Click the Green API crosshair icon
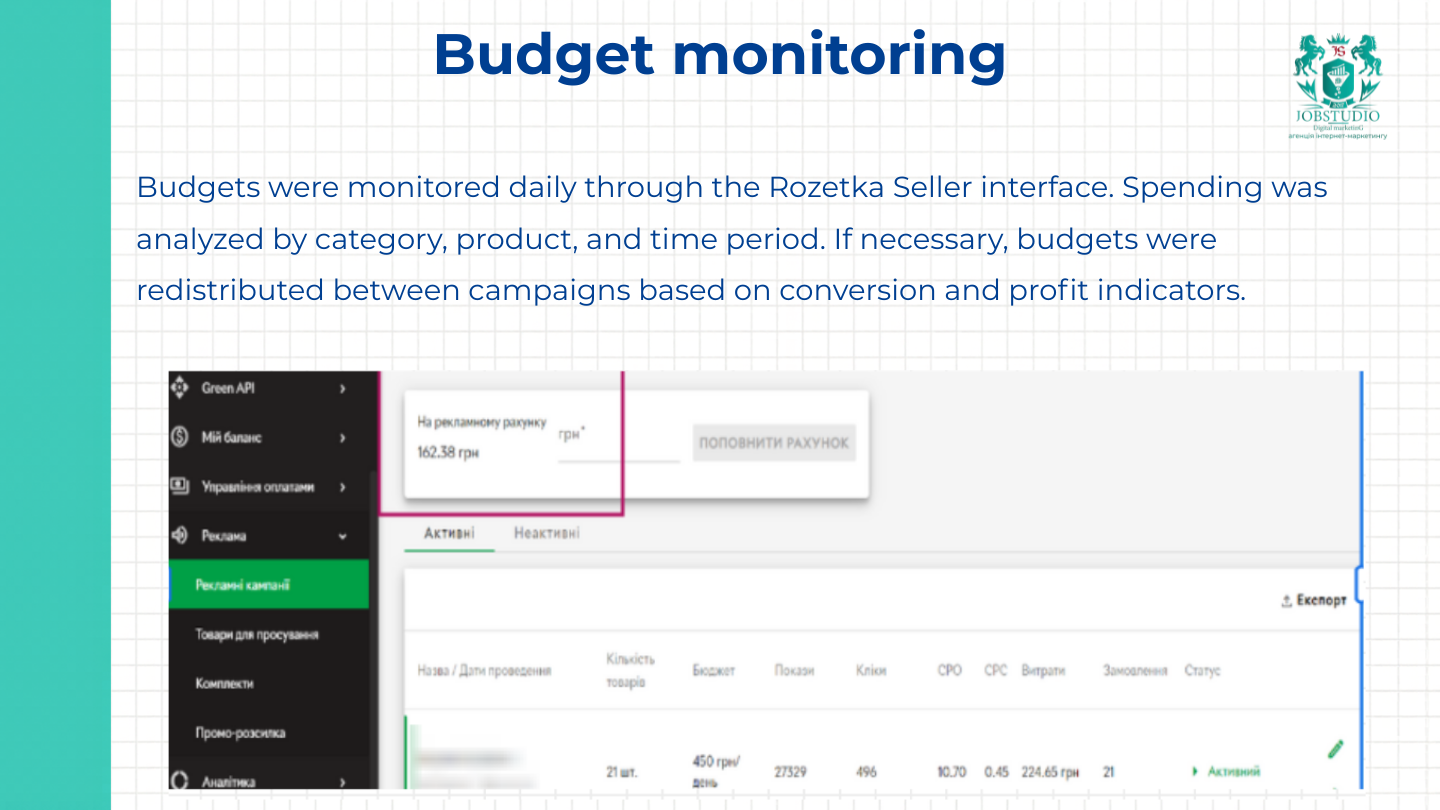Viewport: 1440px width, 810px height. 180,387
